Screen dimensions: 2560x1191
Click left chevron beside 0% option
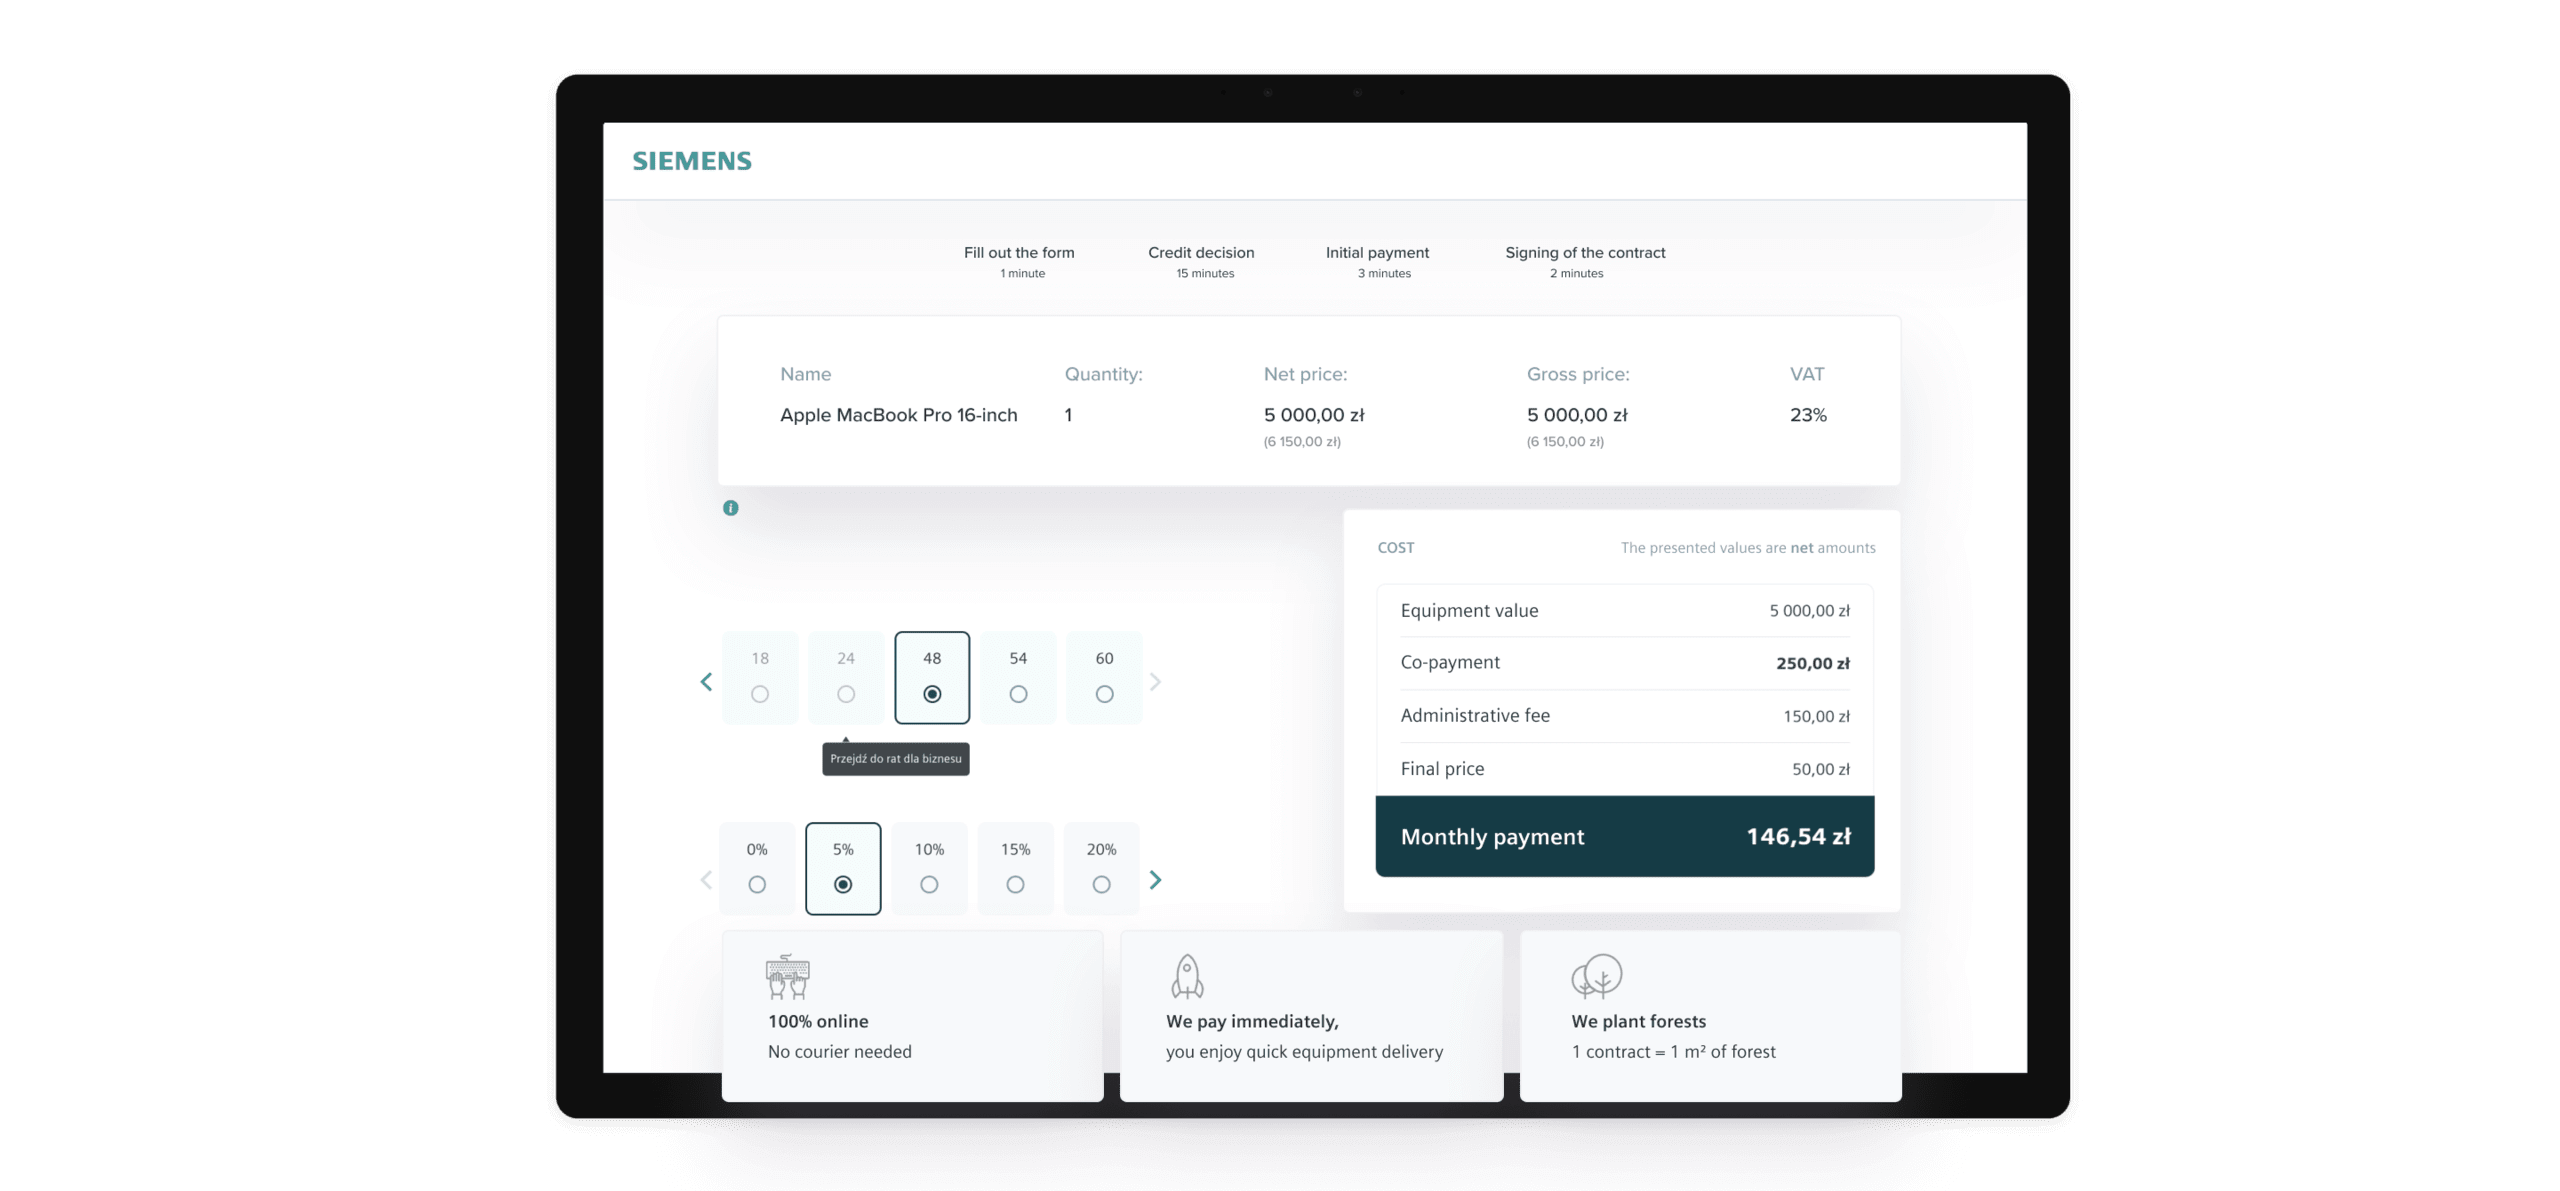coord(706,880)
